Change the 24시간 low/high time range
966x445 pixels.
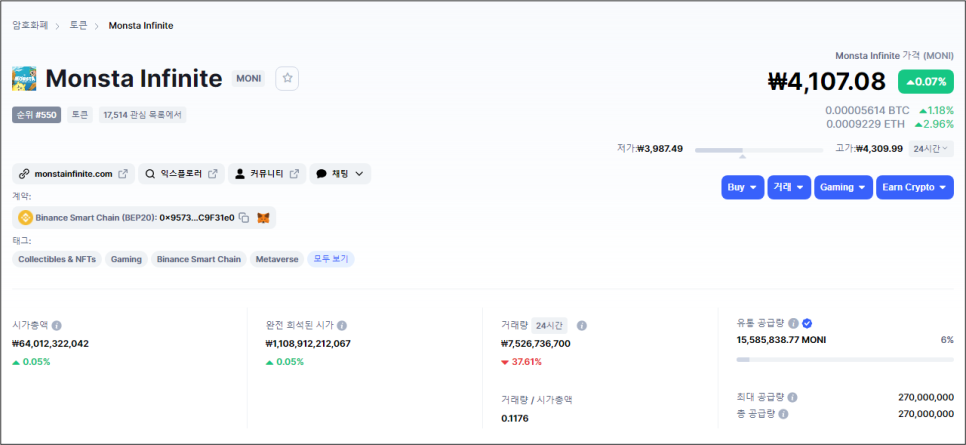coord(931,149)
